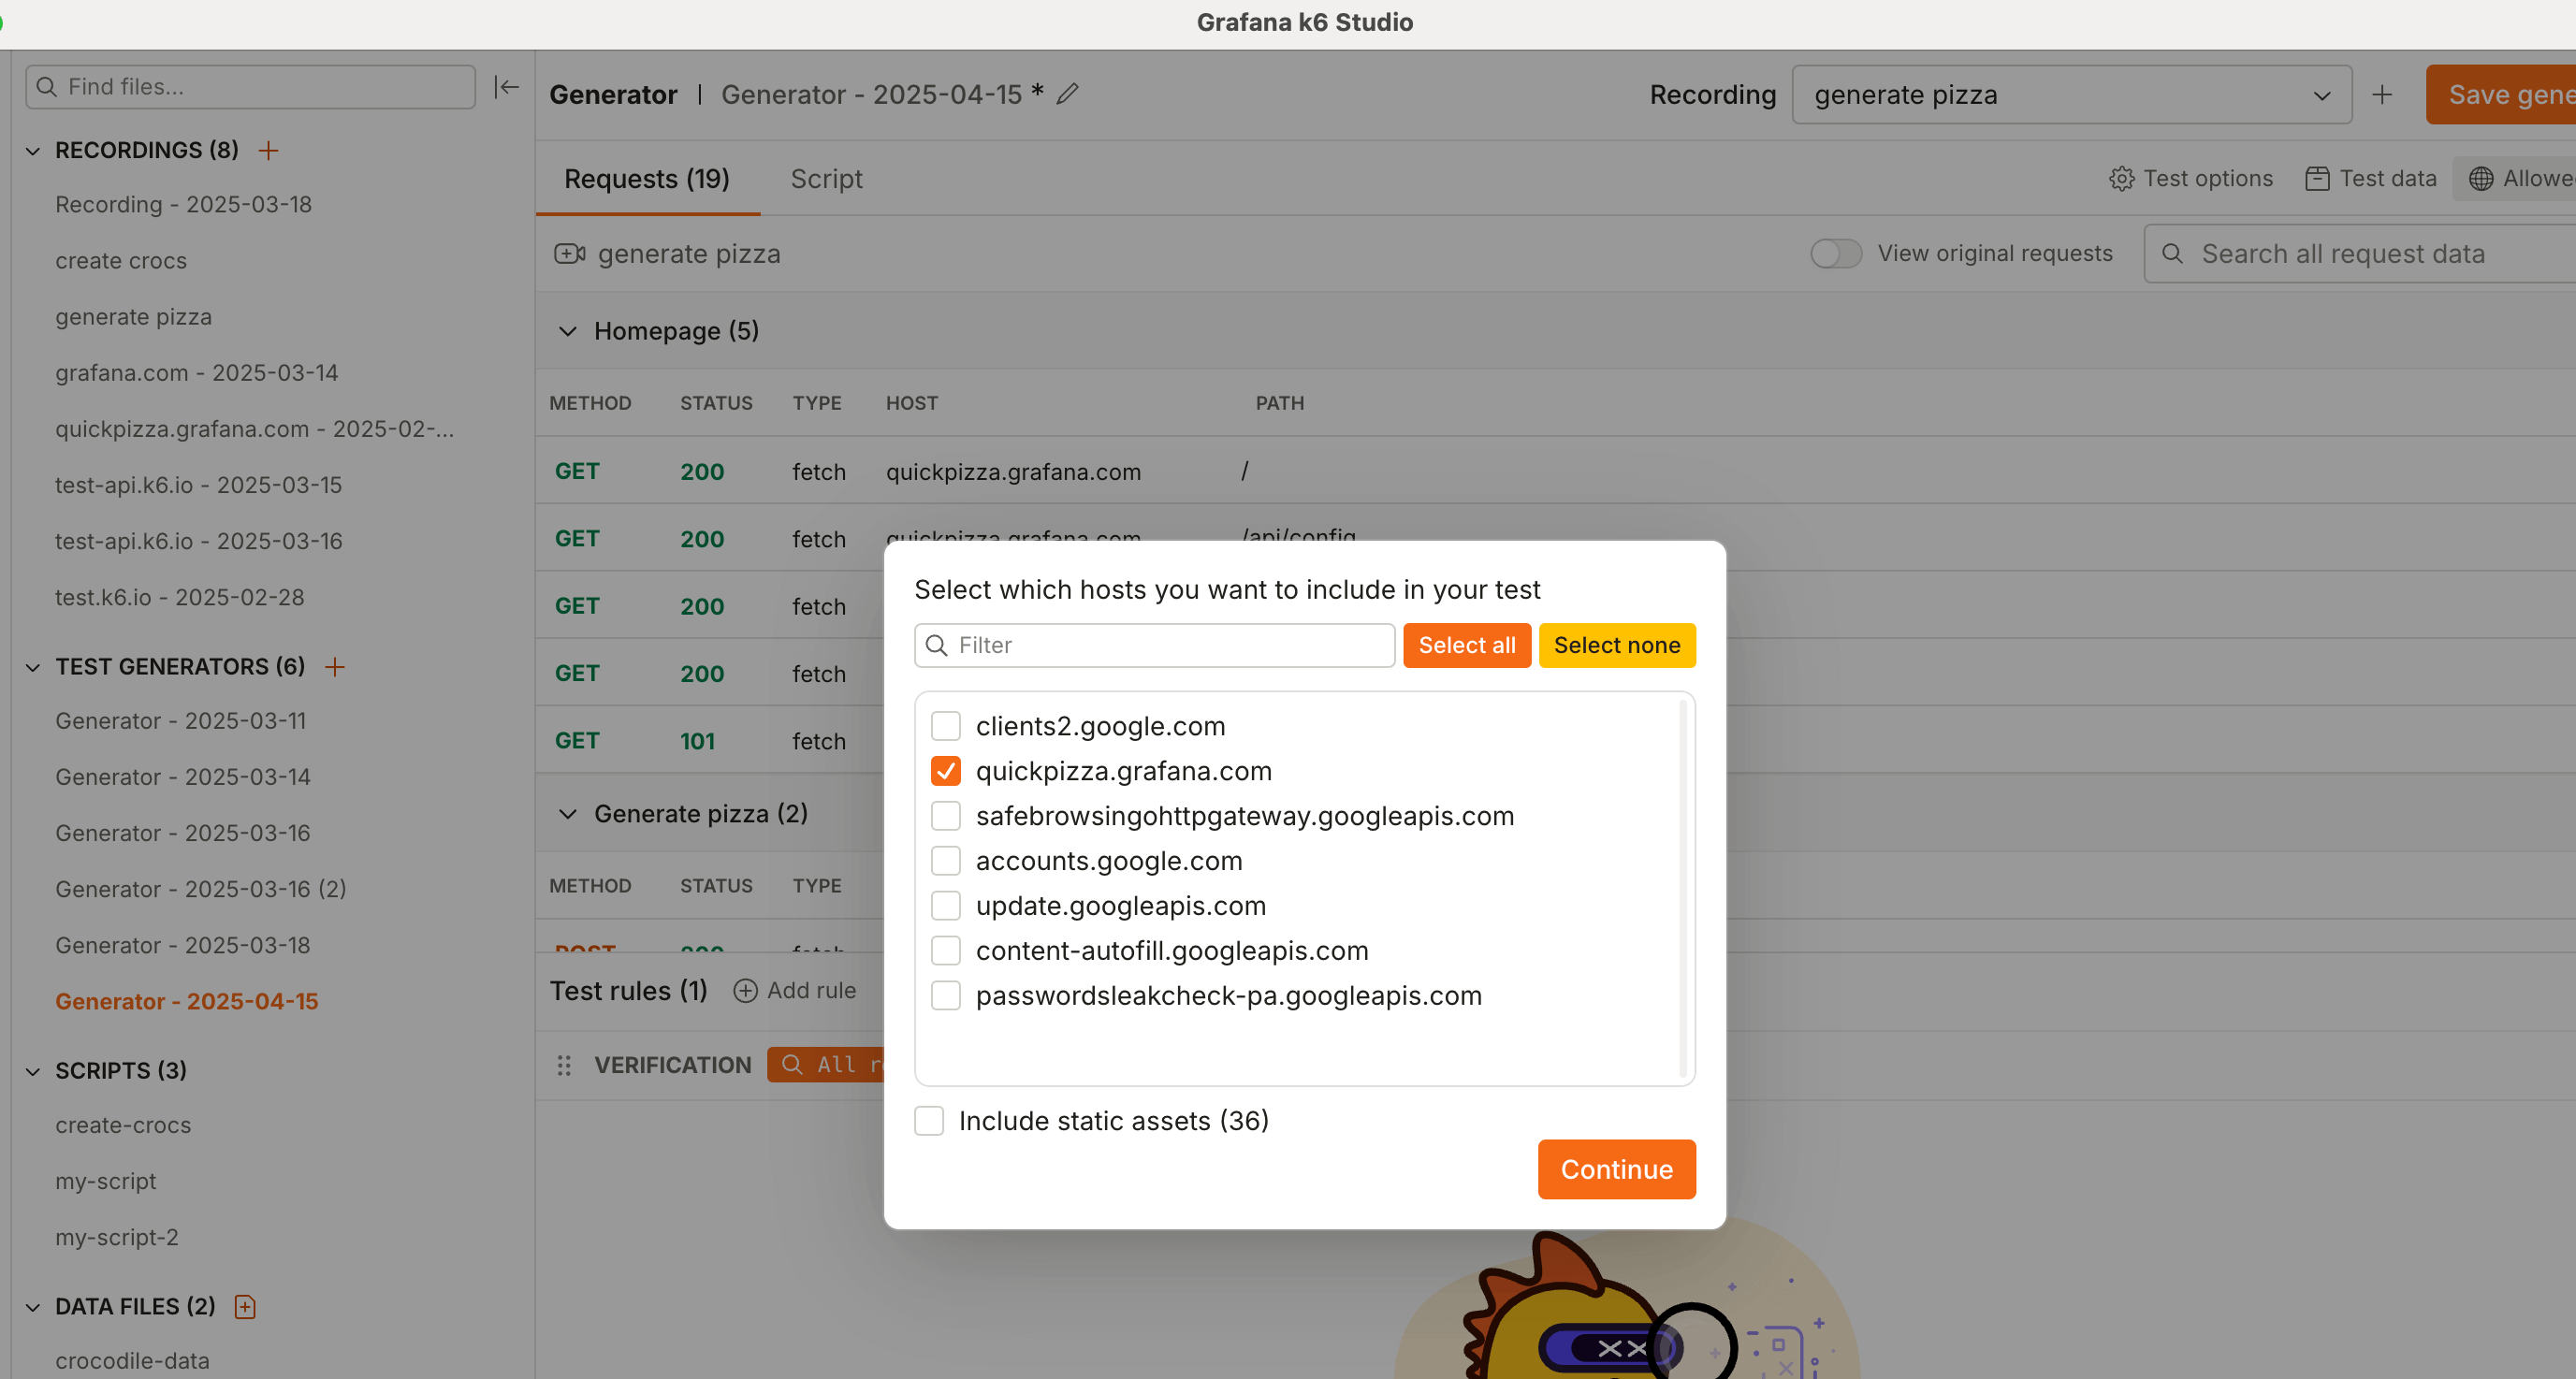Screen dimensions: 2576x1379
Task: Enable Include static assets checkbox
Action: coord(929,1120)
